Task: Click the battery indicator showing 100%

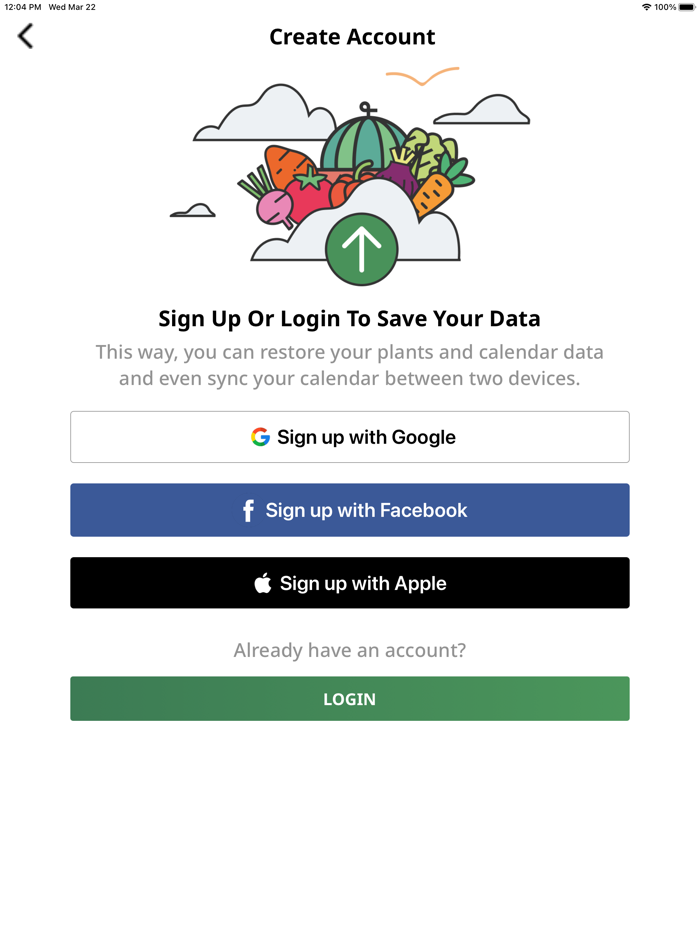Action: (x=685, y=7)
